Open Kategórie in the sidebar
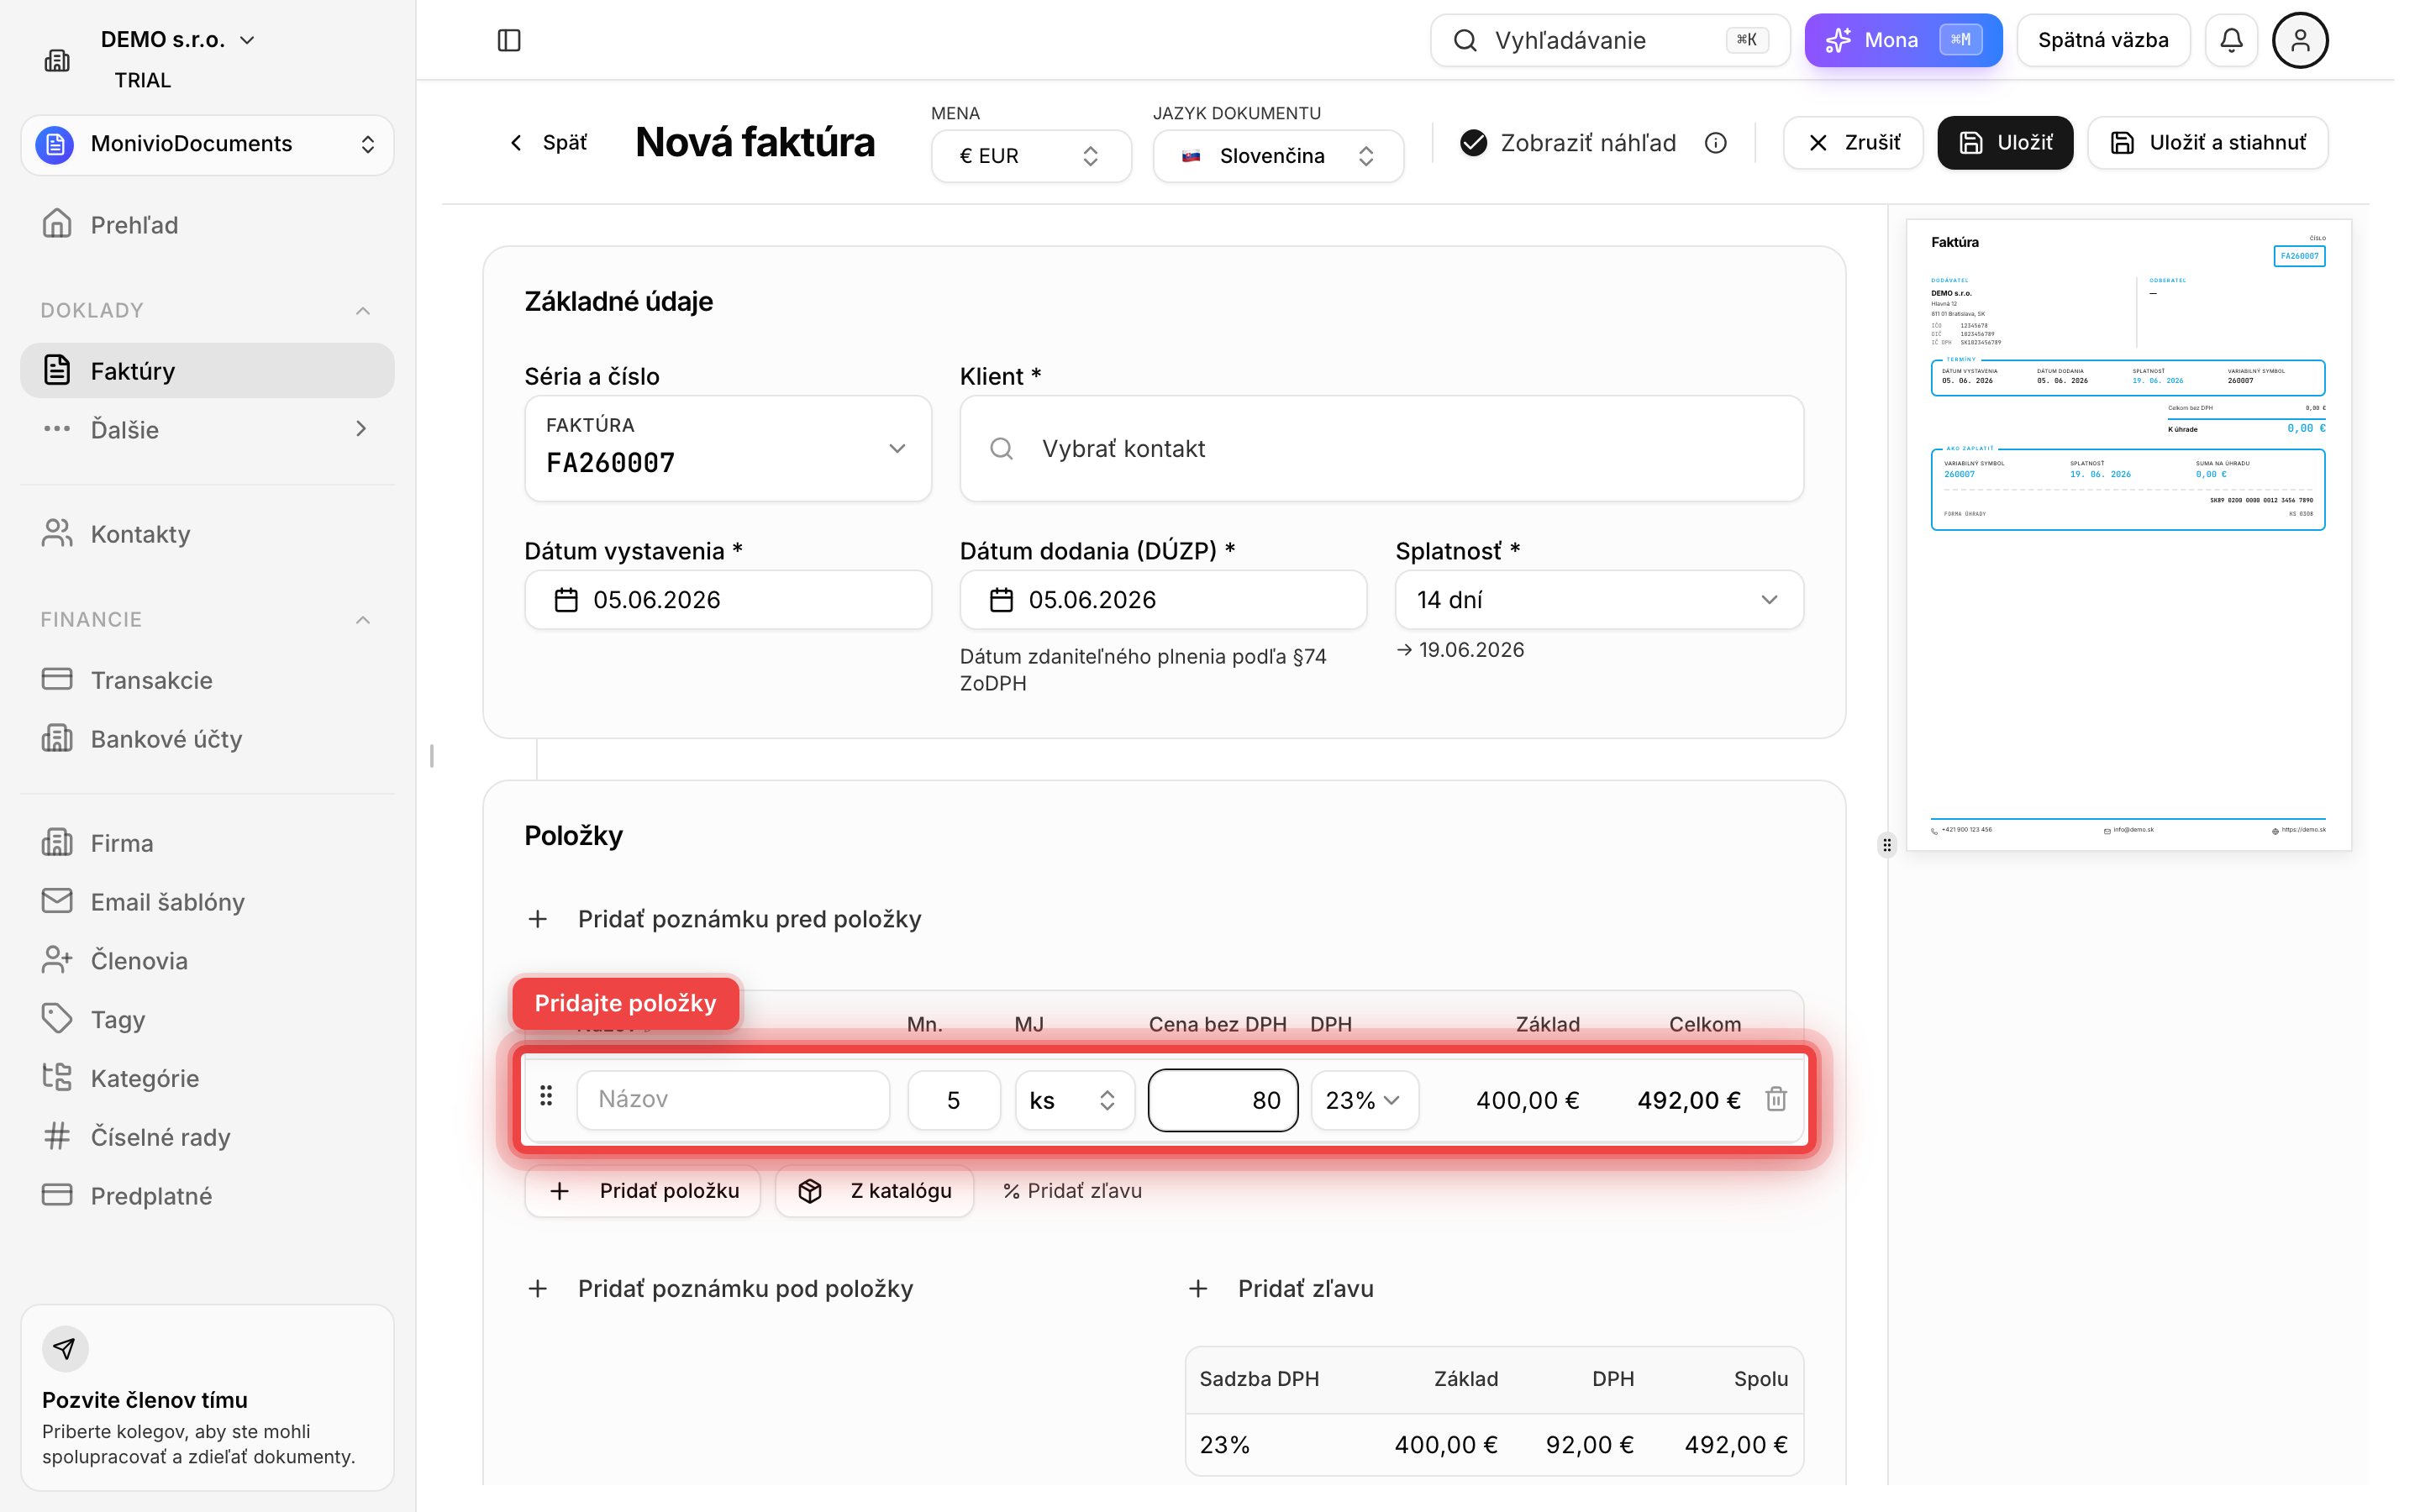Viewport: 2420px width, 1512px height. pos(207,1078)
